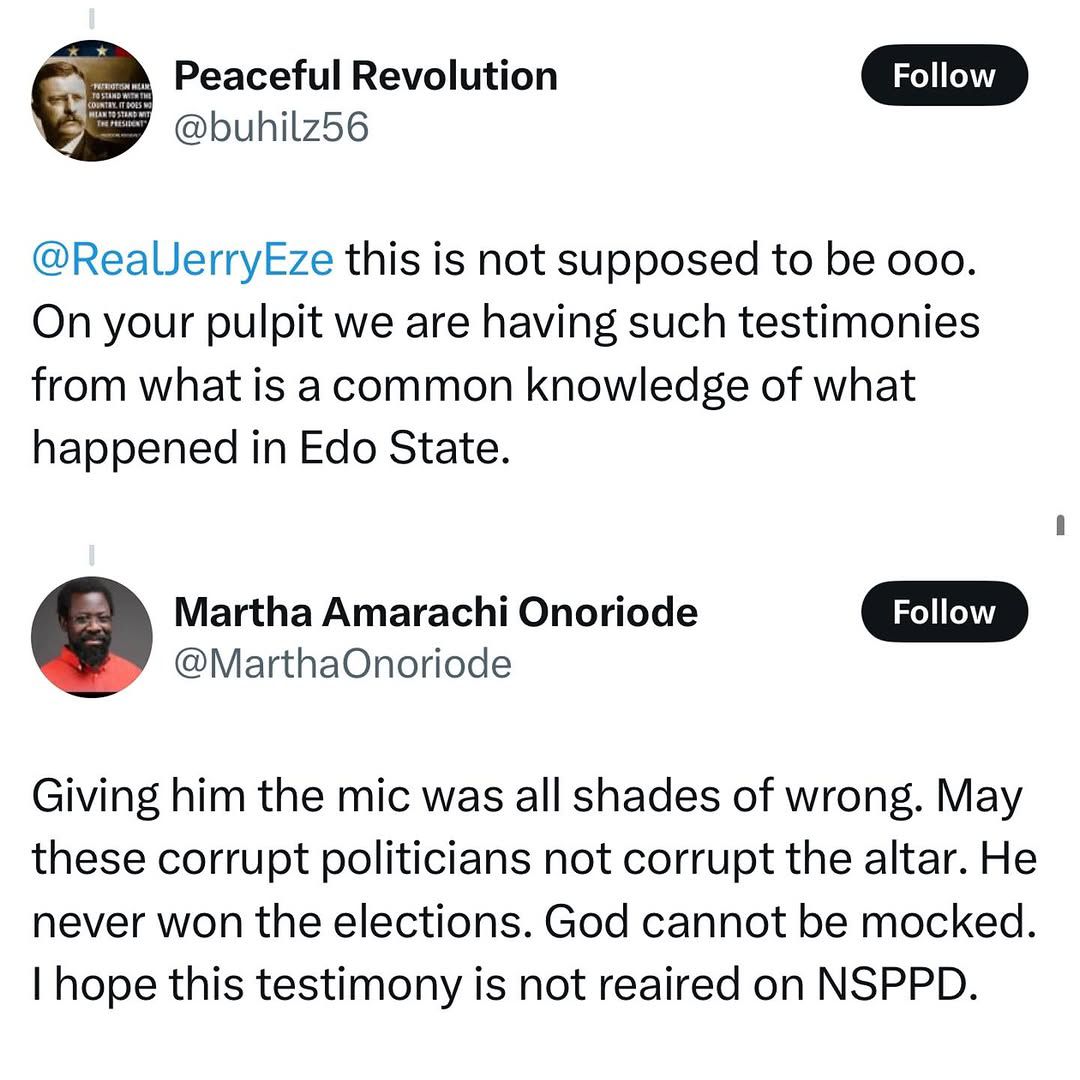
Task: Click the thread line above Martha's avatar
Action: click(x=91, y=554)
